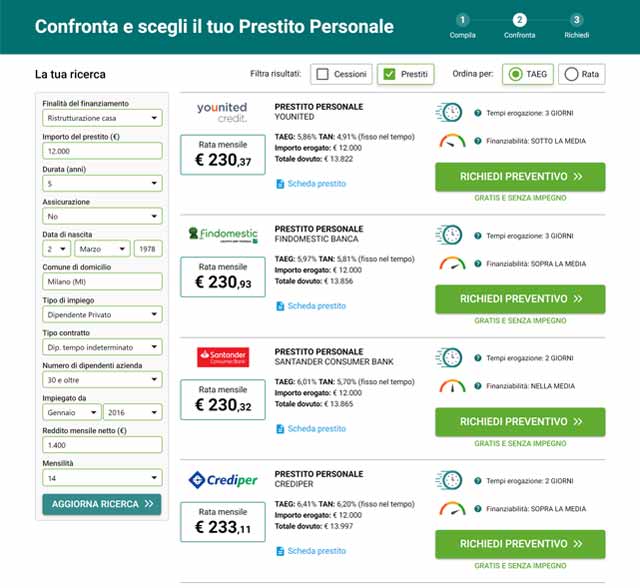This screenshot has height=588, width=640.
Task: Click the Crediper financeability gauge icon
Action: (452, 507)
